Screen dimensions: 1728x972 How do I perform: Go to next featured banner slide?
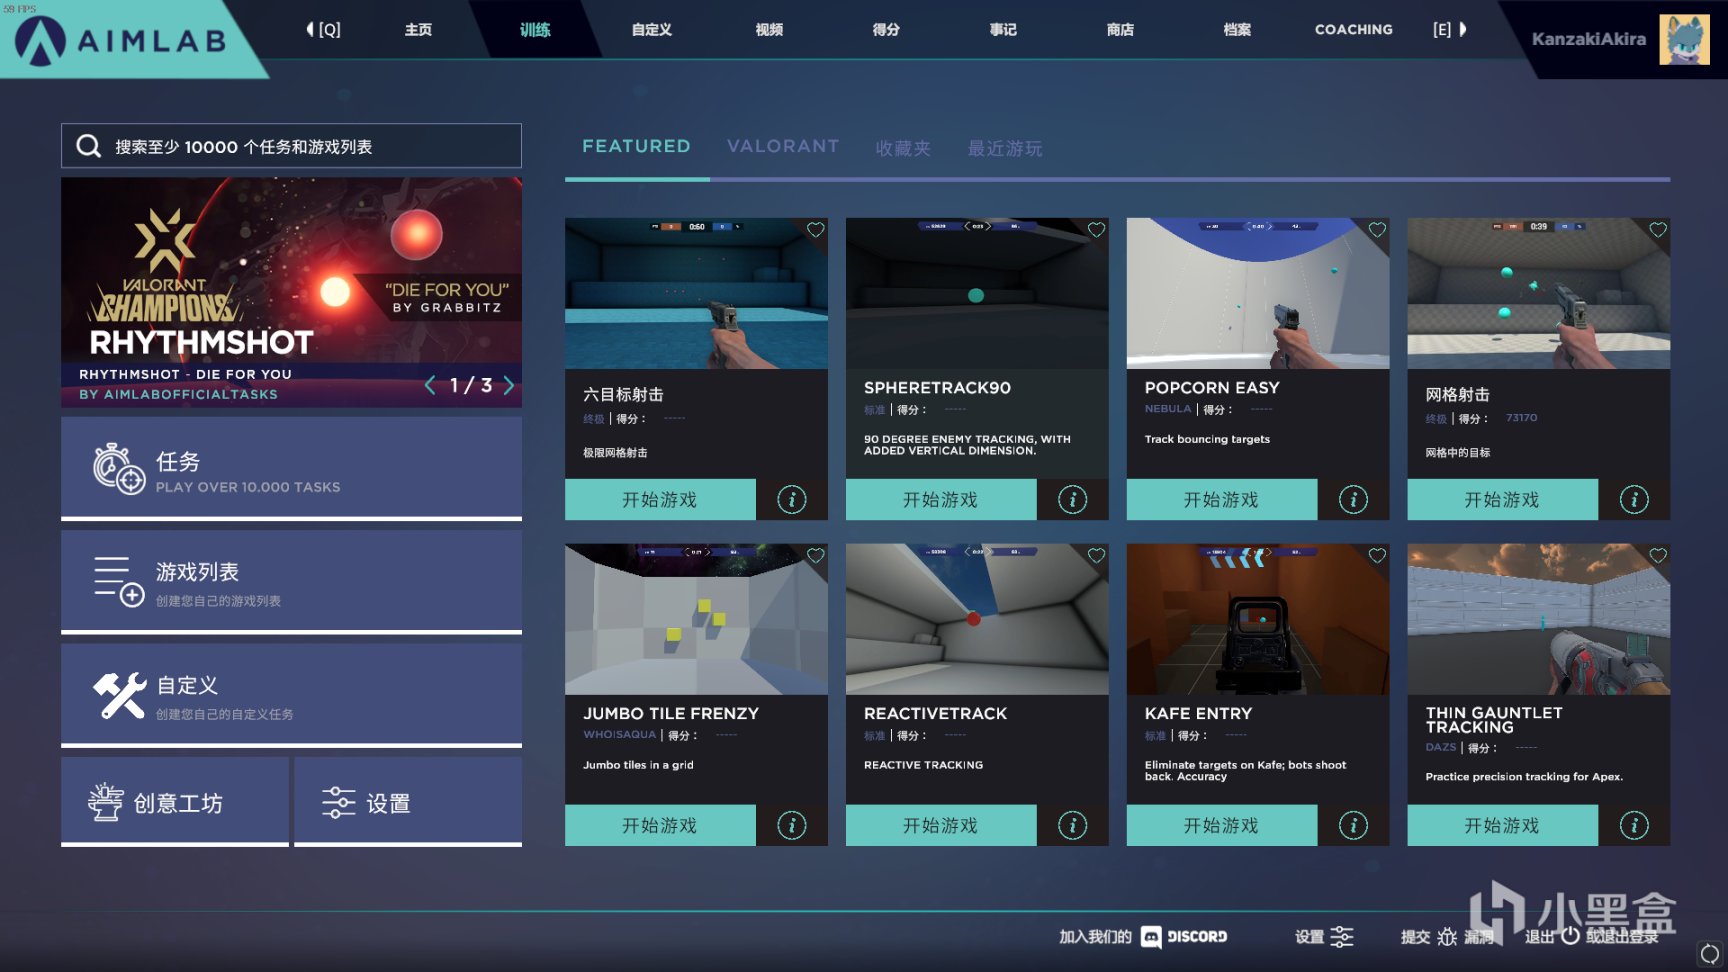click(509, 385)
